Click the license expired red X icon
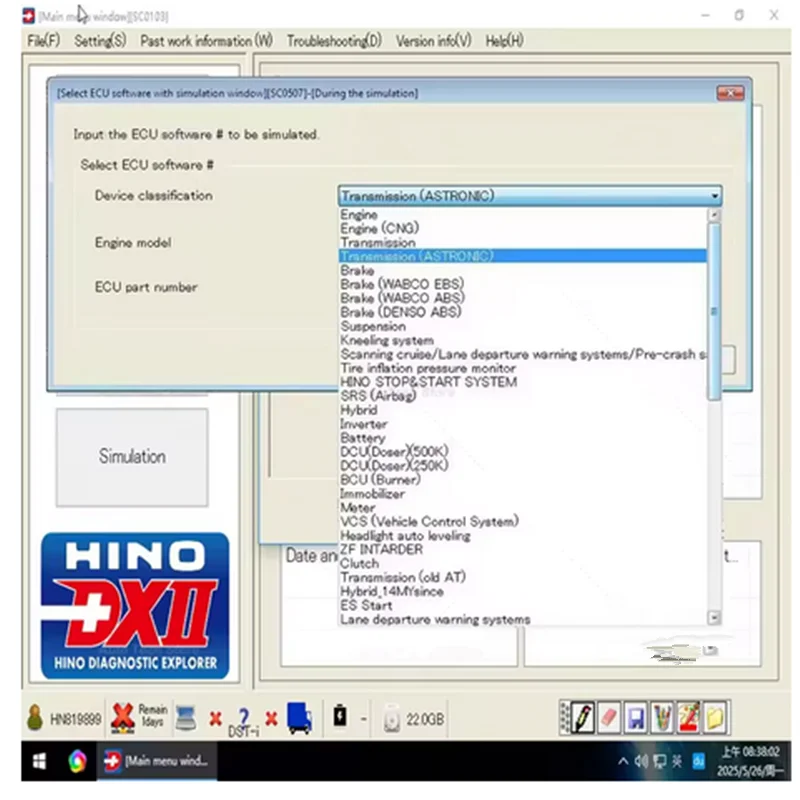800x800 pixels. pos(122,718)
